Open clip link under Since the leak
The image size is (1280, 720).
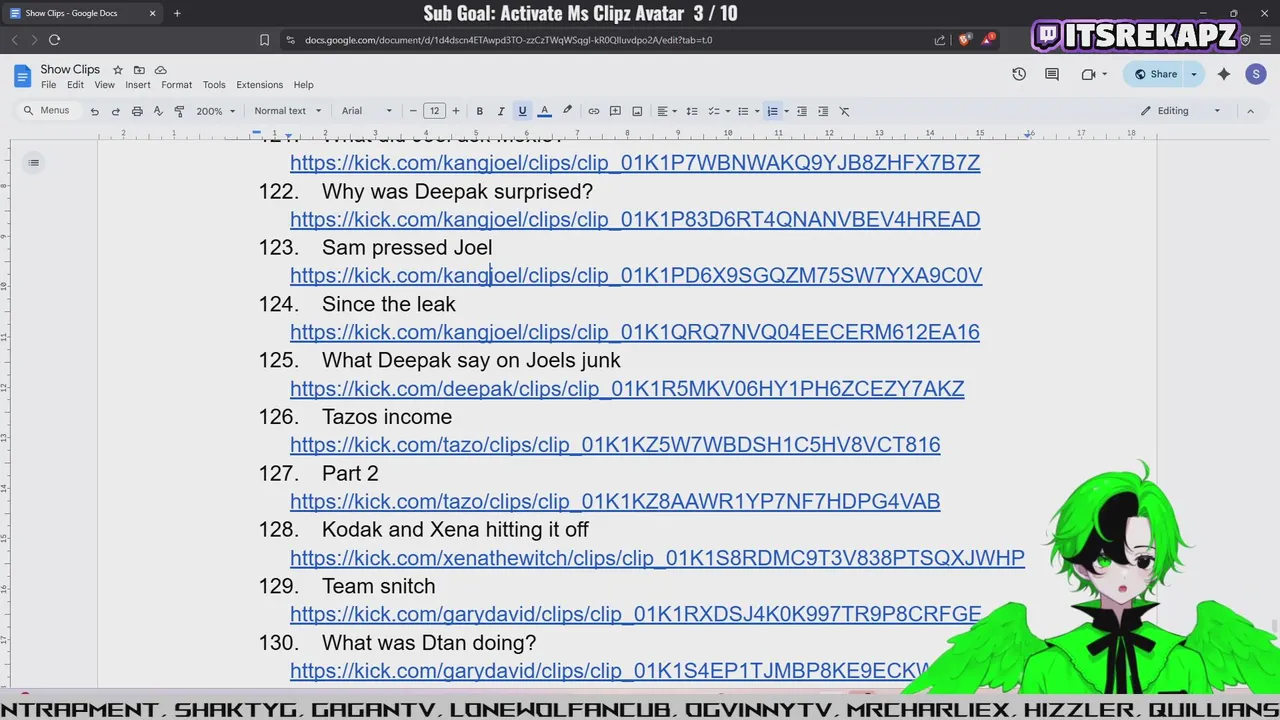[635, 332]
